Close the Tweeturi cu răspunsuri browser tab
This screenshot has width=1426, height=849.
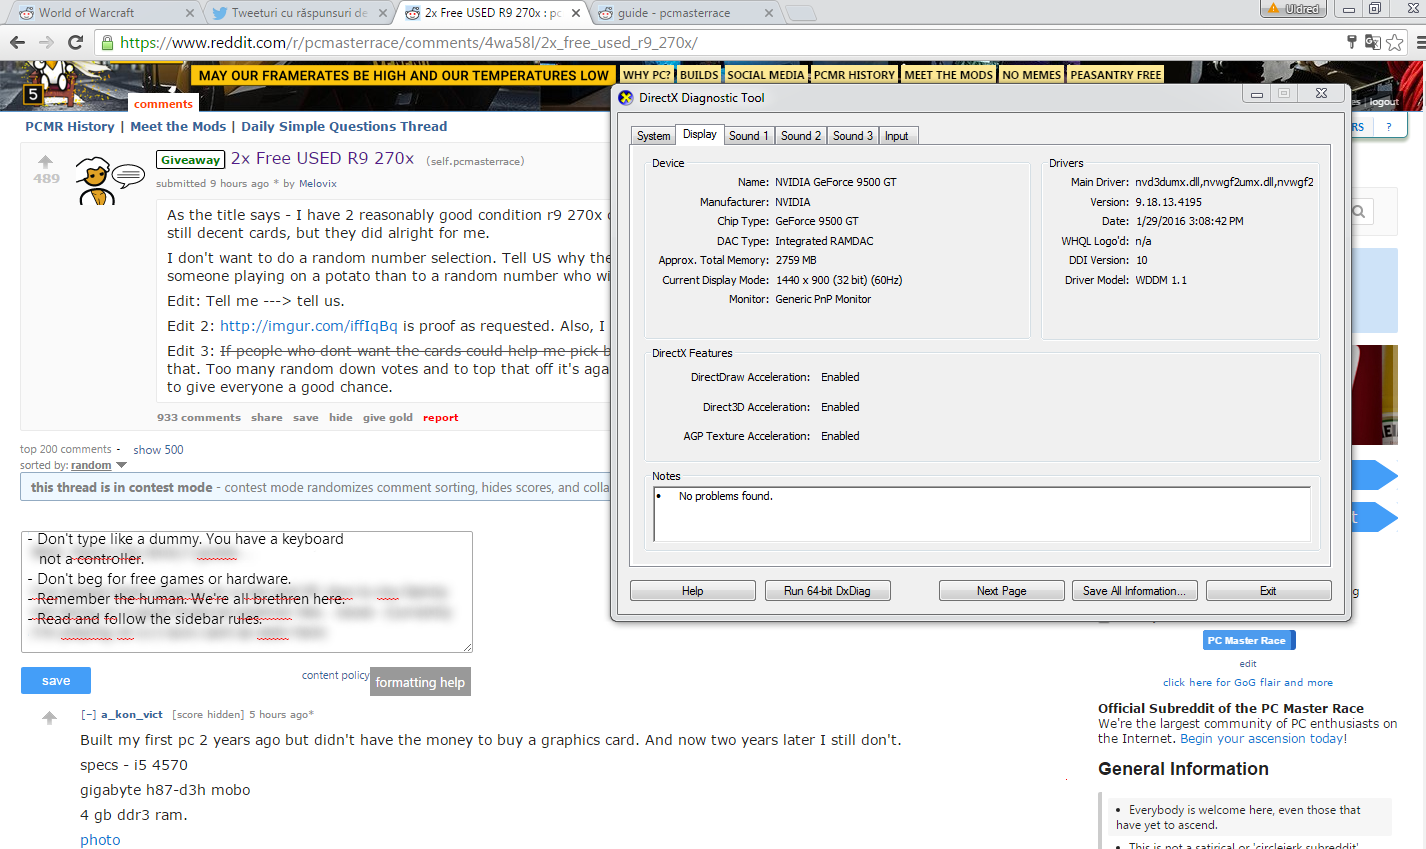(x=383, y=13)
